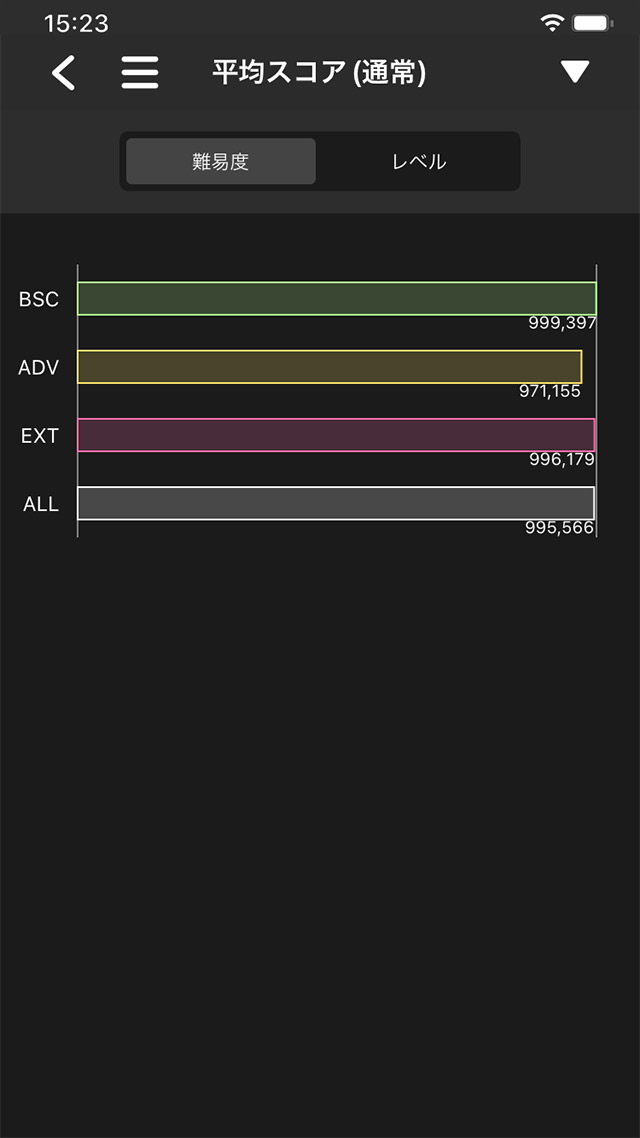Select the 難易度 segment

[221, 162]
